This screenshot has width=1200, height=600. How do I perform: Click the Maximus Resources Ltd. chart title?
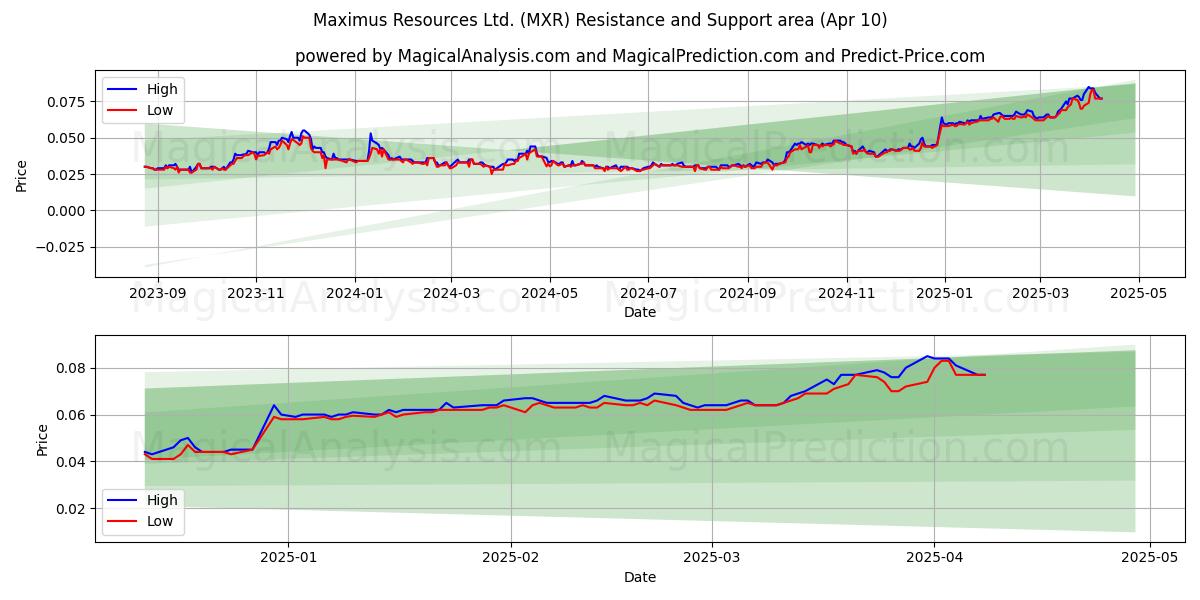click(599, 20)
